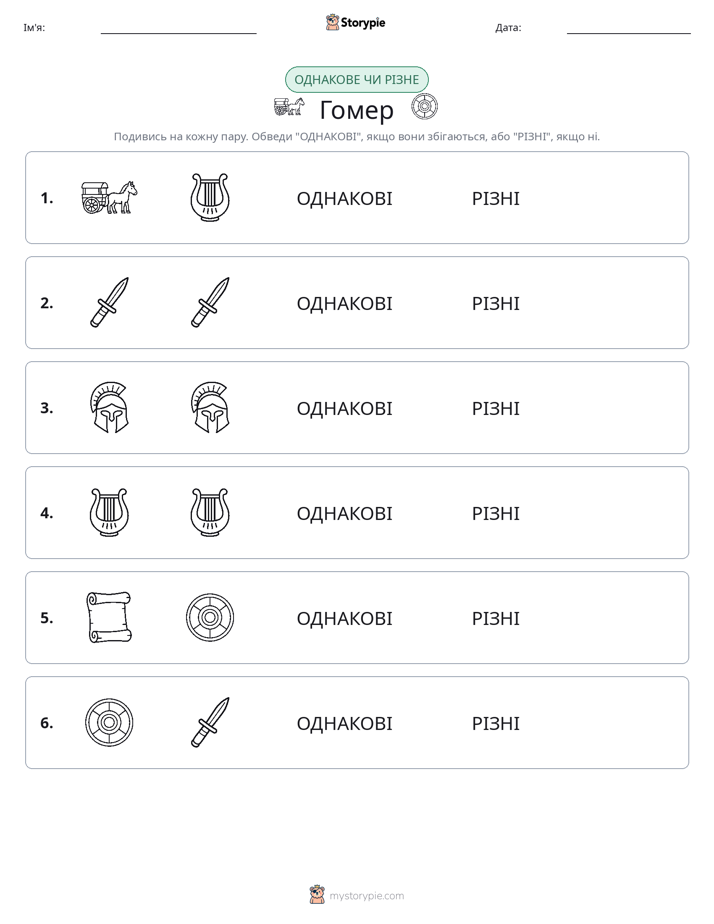This screenshot has height=924, width=714.
Task: Click the left lyre icon in row 4
Action: pos(109,512)
